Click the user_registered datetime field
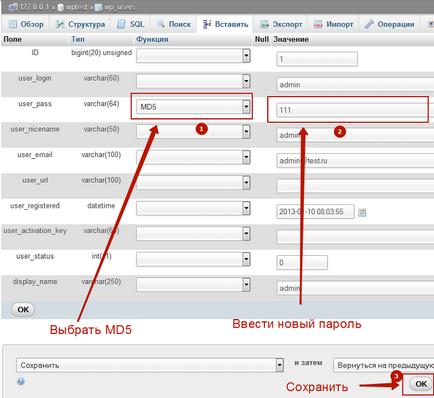This screenshot has height=398, width=434. pyautogui.click(x=315, y=212)
